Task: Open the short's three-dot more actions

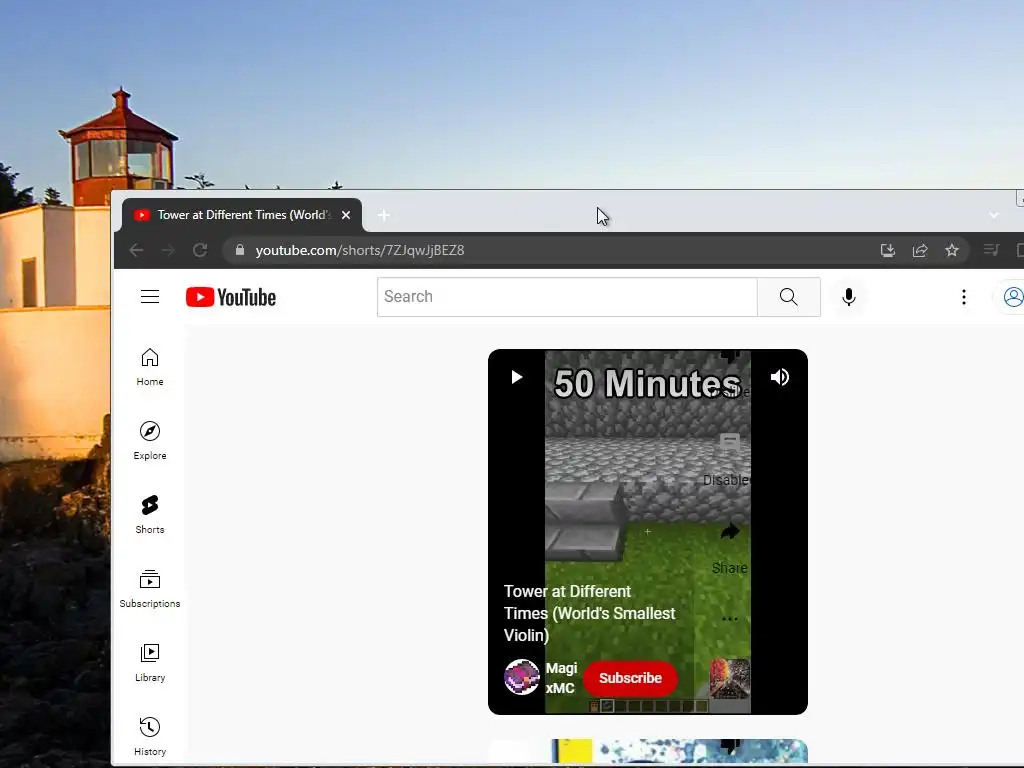Action: tap(729, 618)
